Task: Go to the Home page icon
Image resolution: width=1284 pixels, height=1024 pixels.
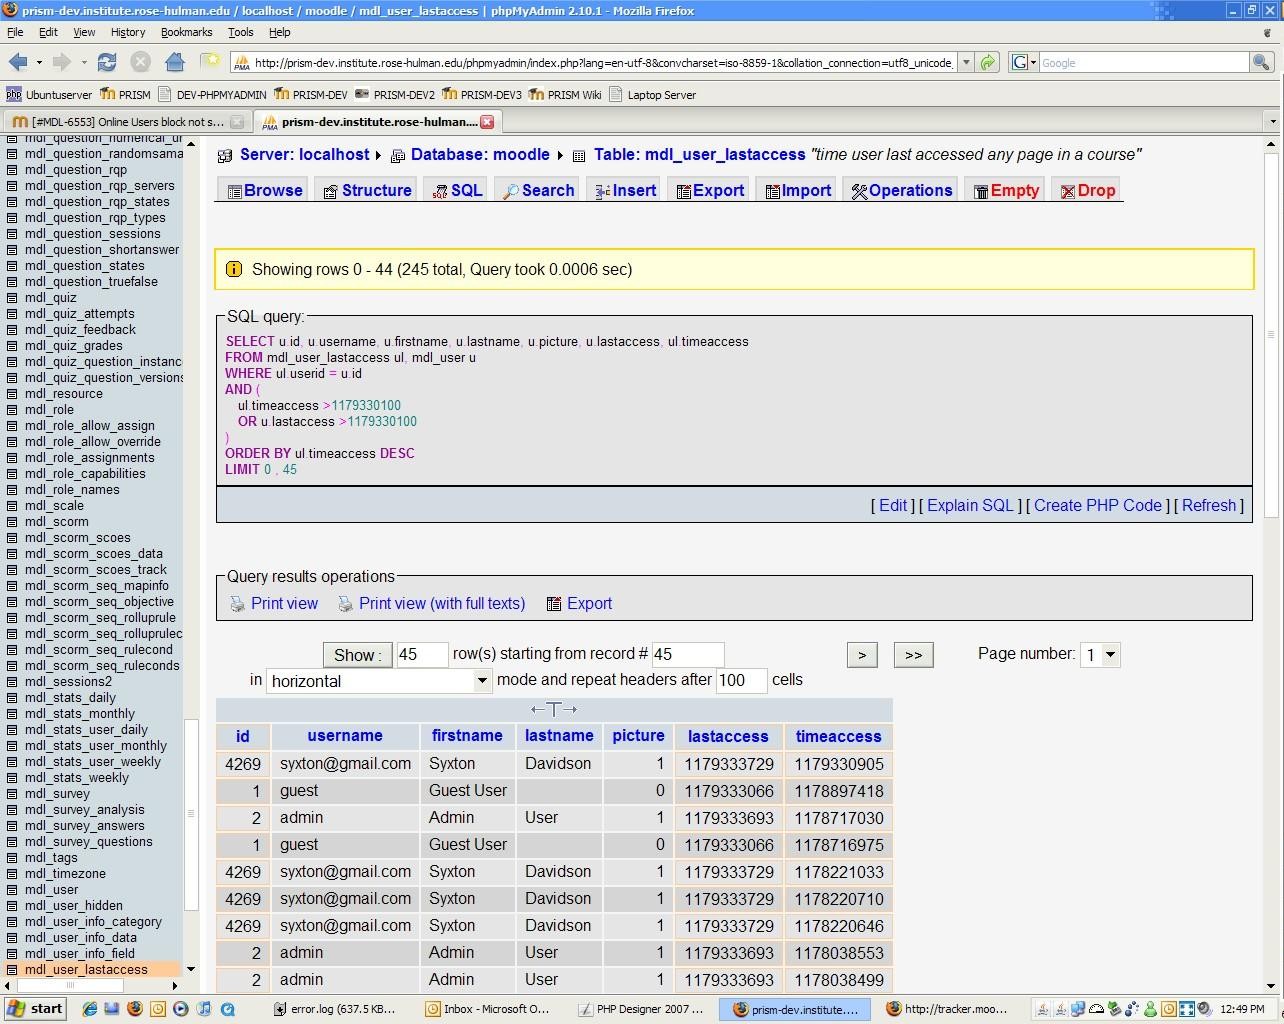Action: tap(175, 62)
